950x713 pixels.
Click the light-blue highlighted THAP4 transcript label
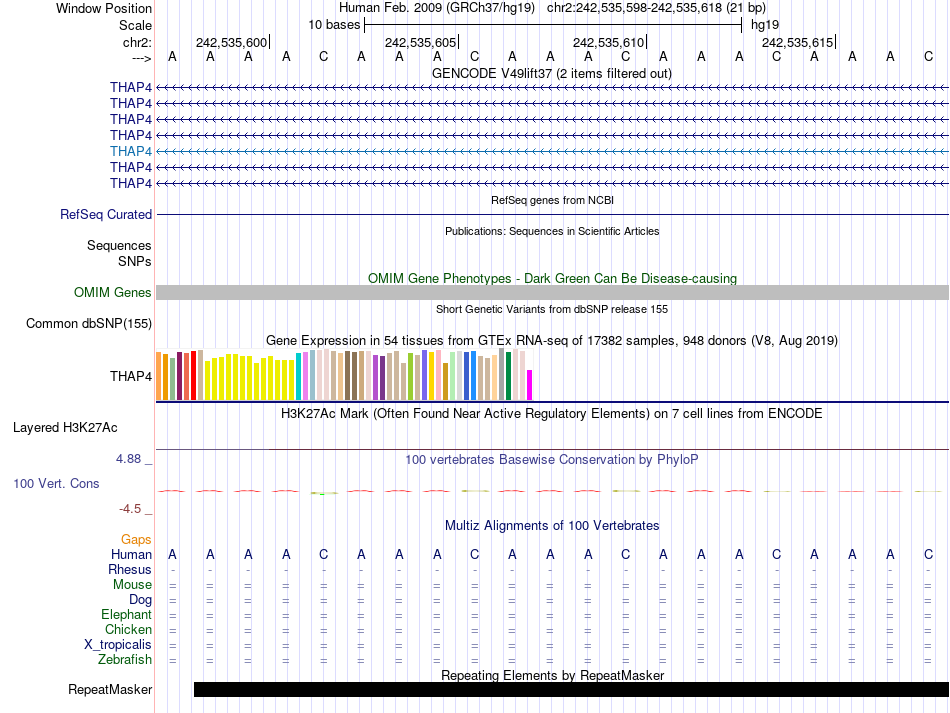click(x=131, y=151)
